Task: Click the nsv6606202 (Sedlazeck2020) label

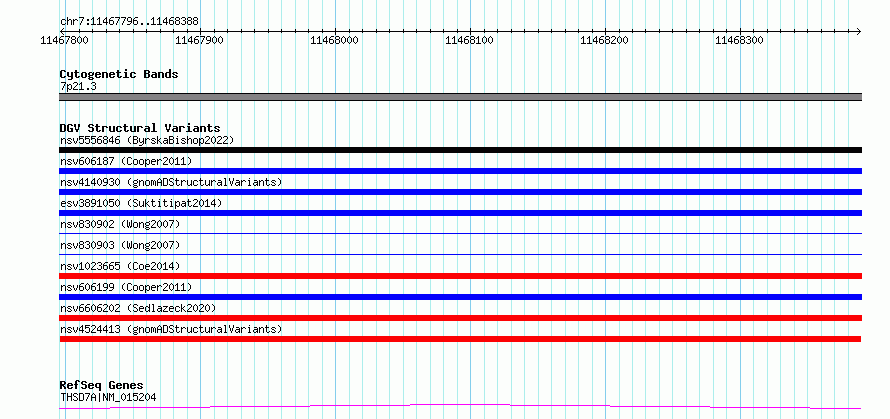Action: tap(138, 308)
